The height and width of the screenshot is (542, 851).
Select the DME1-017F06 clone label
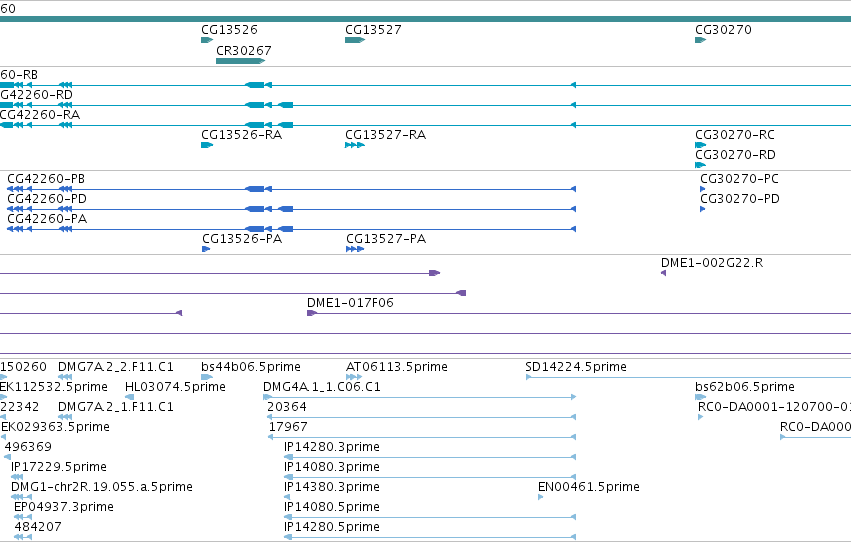pos(350,303)
